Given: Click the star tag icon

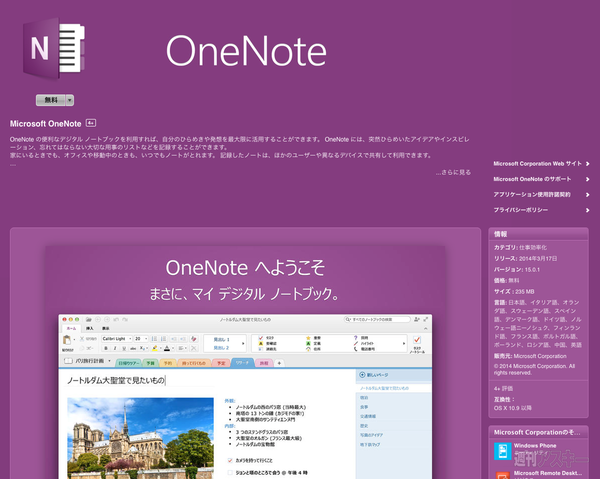Looking at the screenshot, I should click(308, 338).
